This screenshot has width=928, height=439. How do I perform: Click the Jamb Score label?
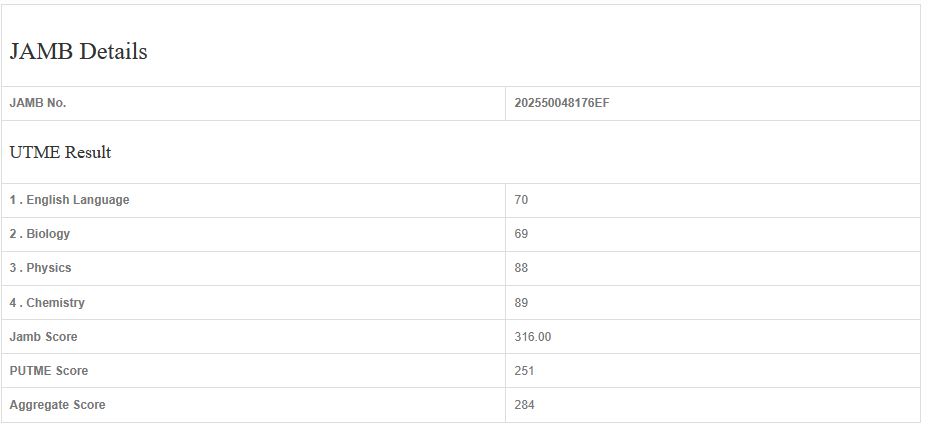43,337
